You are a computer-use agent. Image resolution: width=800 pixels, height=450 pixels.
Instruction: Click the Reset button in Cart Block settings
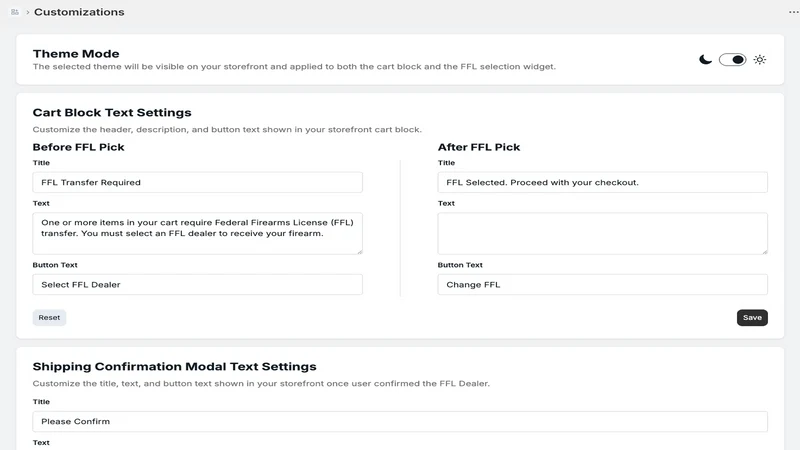pos(49,317)
